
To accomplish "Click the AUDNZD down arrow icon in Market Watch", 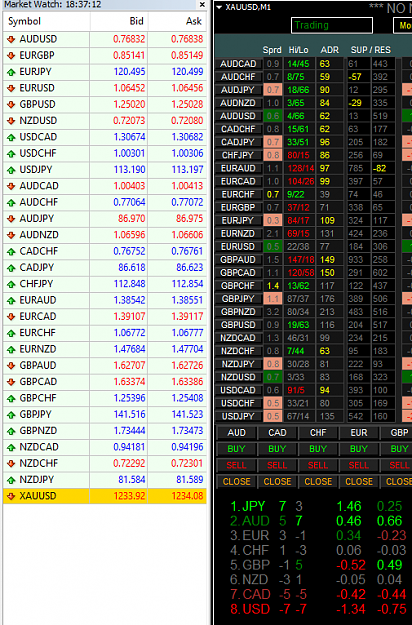I will click(11, 235).
